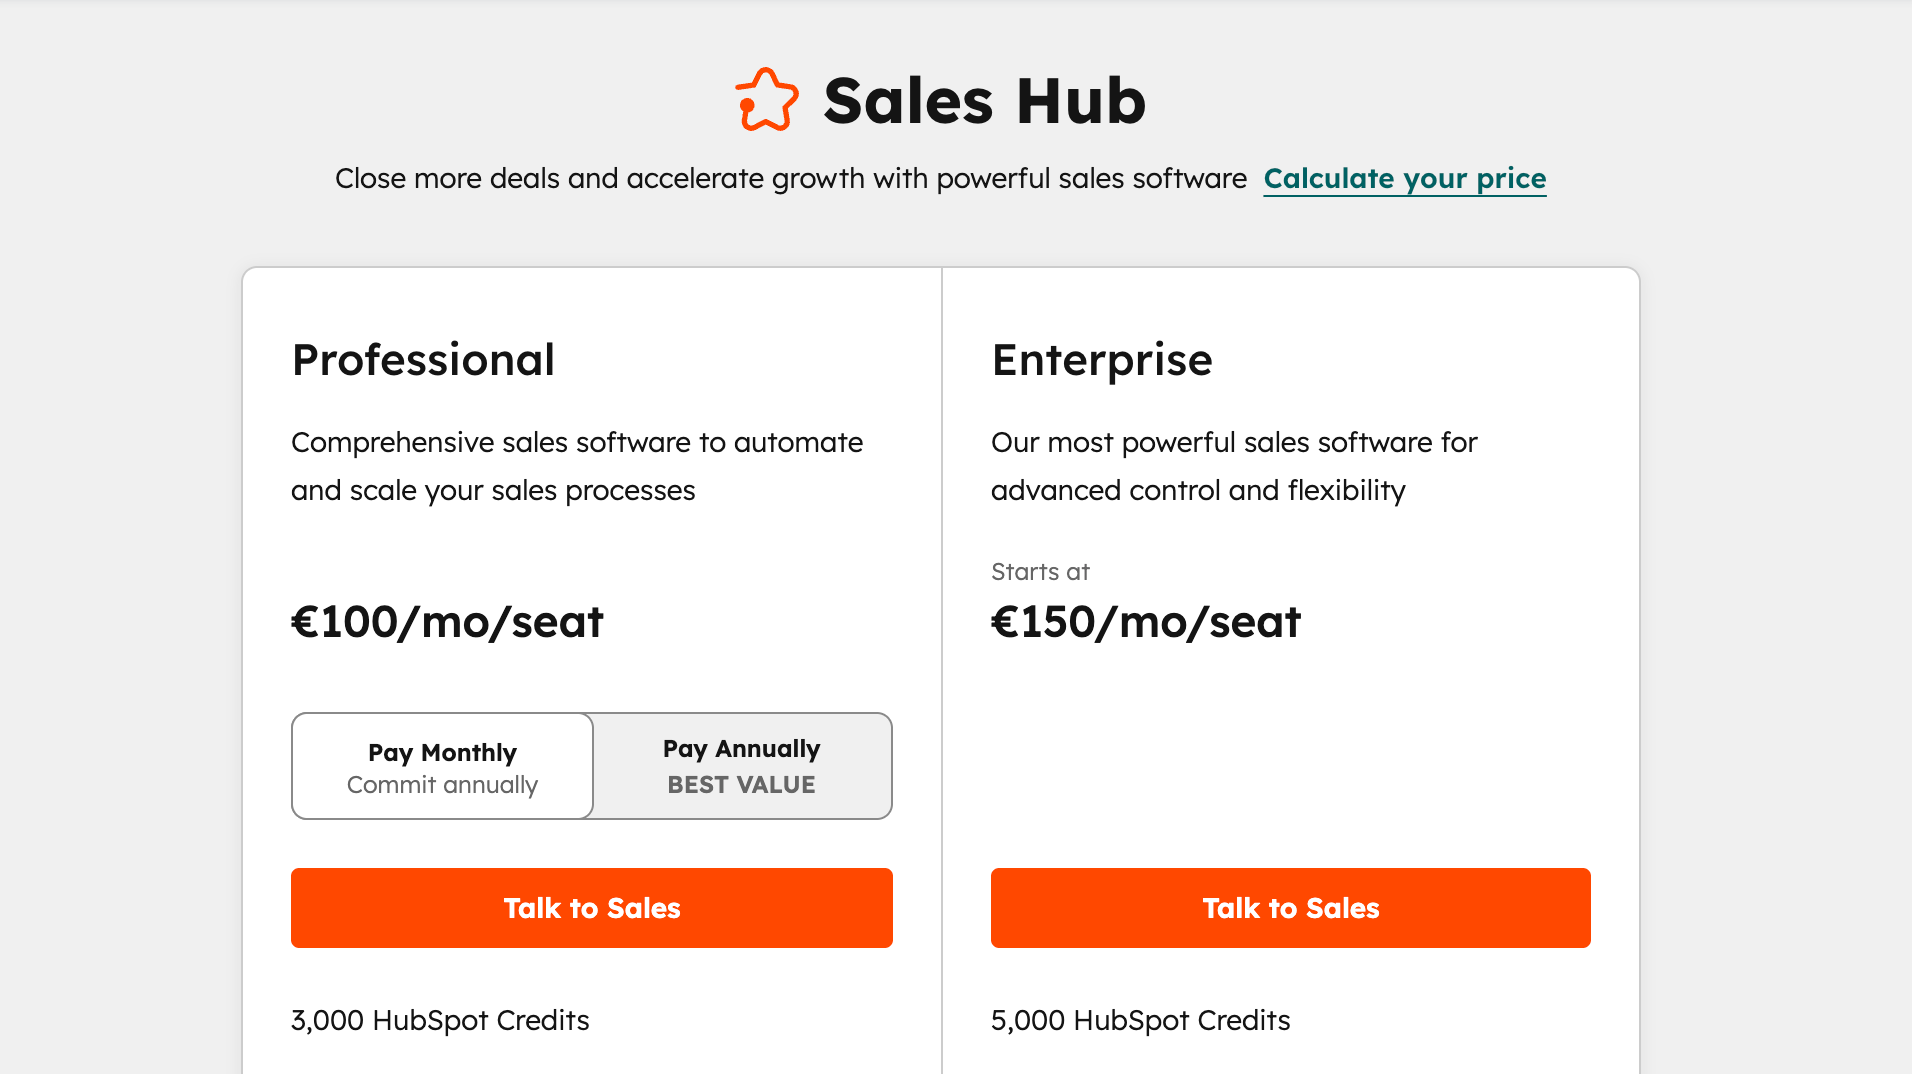Click the Close more deals tagline

pyautogui.click(x=789, y=178)
